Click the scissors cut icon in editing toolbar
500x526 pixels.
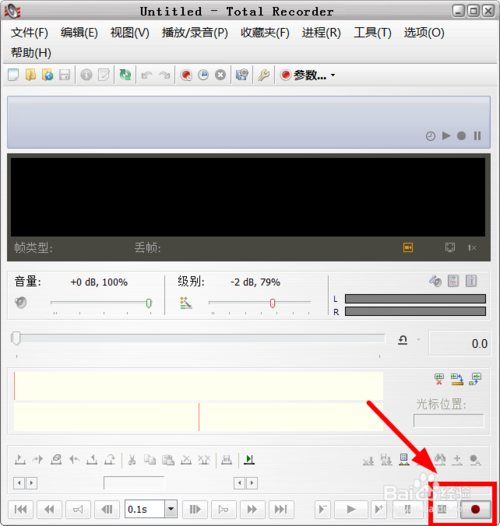pyautogui.click(x=132, y=459)
